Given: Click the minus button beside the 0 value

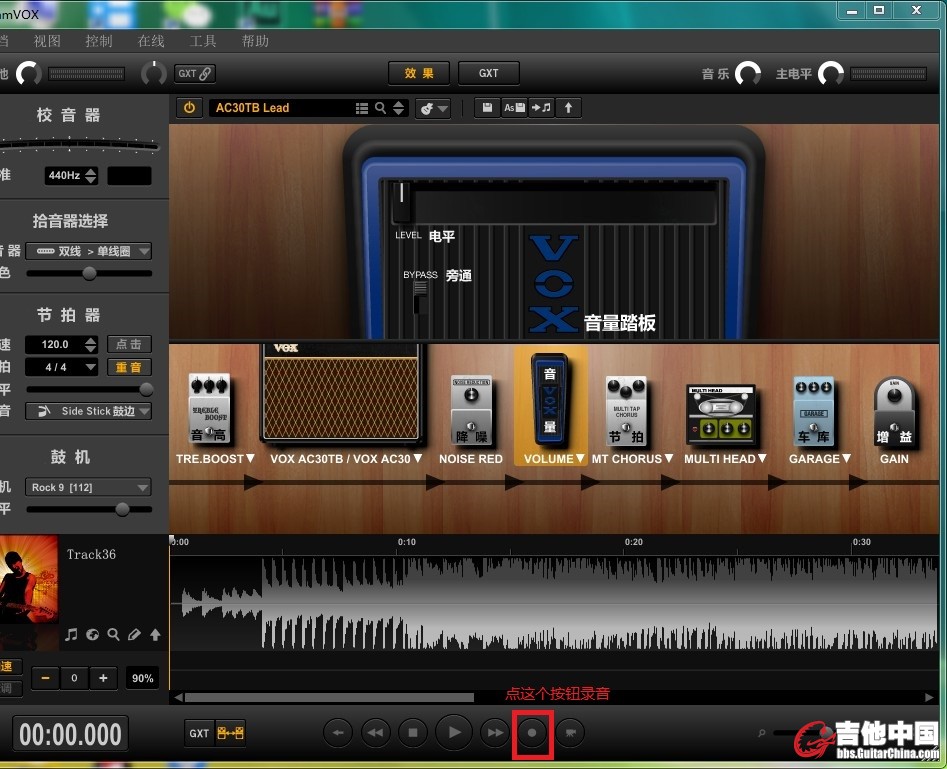Looking at the screenshot, I should click(45, 678).
